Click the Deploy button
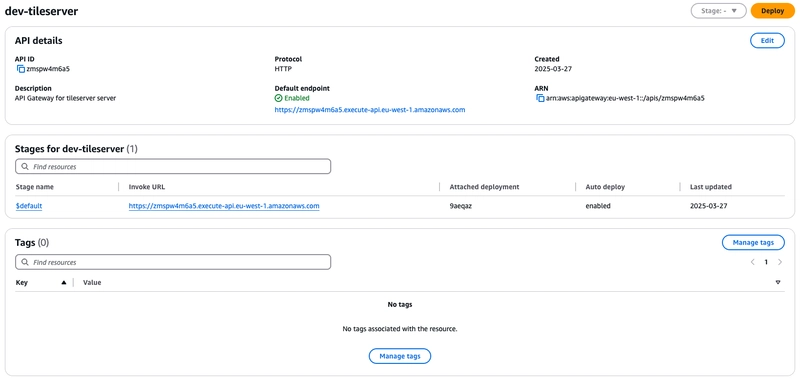The image size is (800, 379). 773,11
